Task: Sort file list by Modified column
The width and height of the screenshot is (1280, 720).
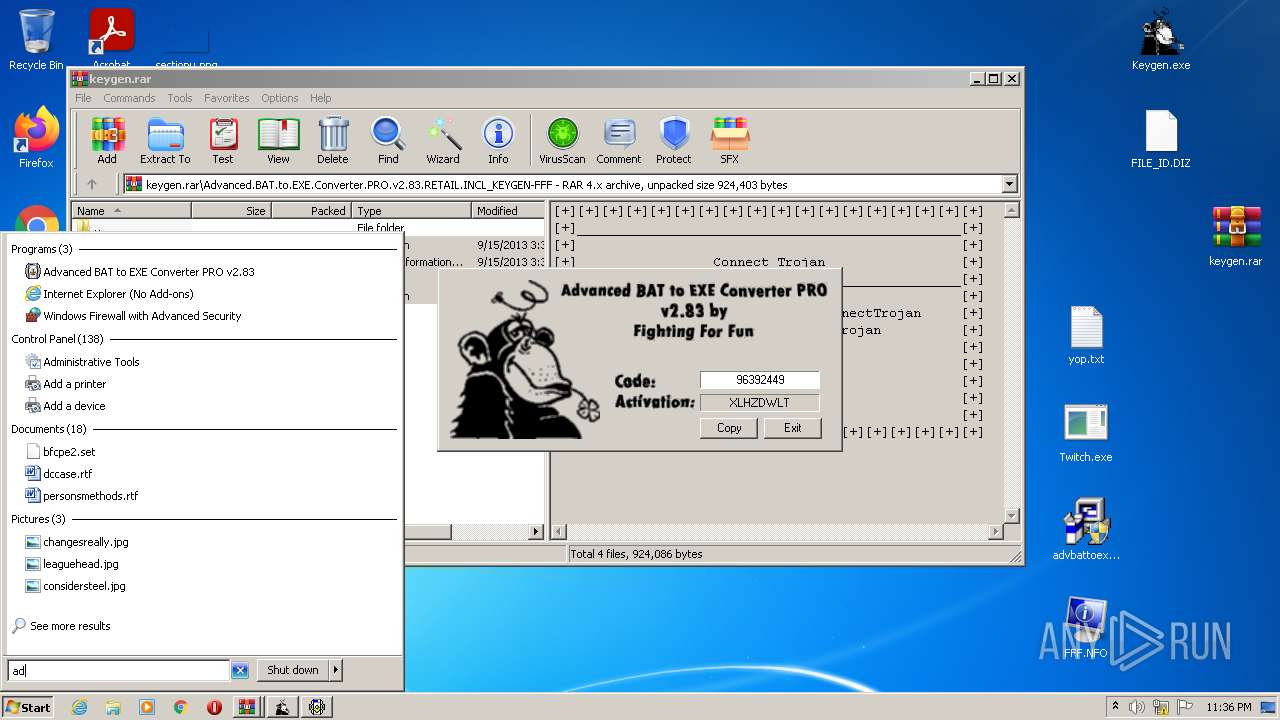Action: tap(508, 211)
